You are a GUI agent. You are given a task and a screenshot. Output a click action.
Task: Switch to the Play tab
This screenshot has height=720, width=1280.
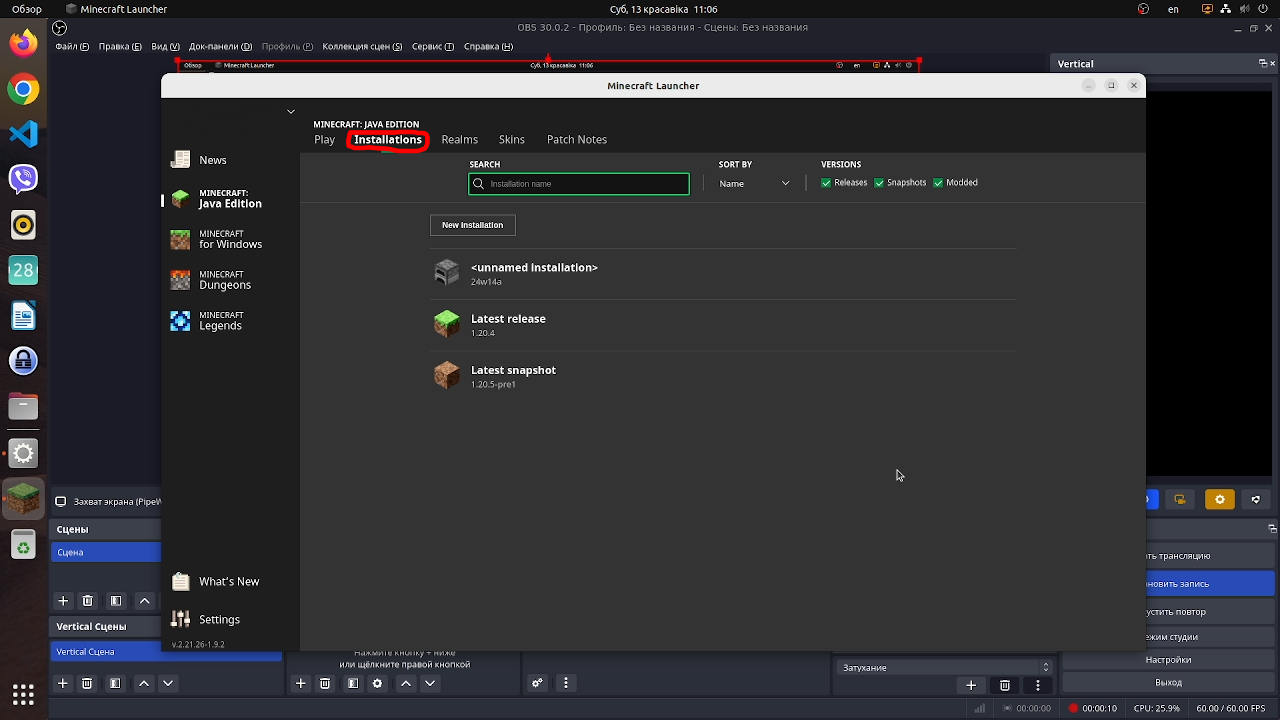324,140
